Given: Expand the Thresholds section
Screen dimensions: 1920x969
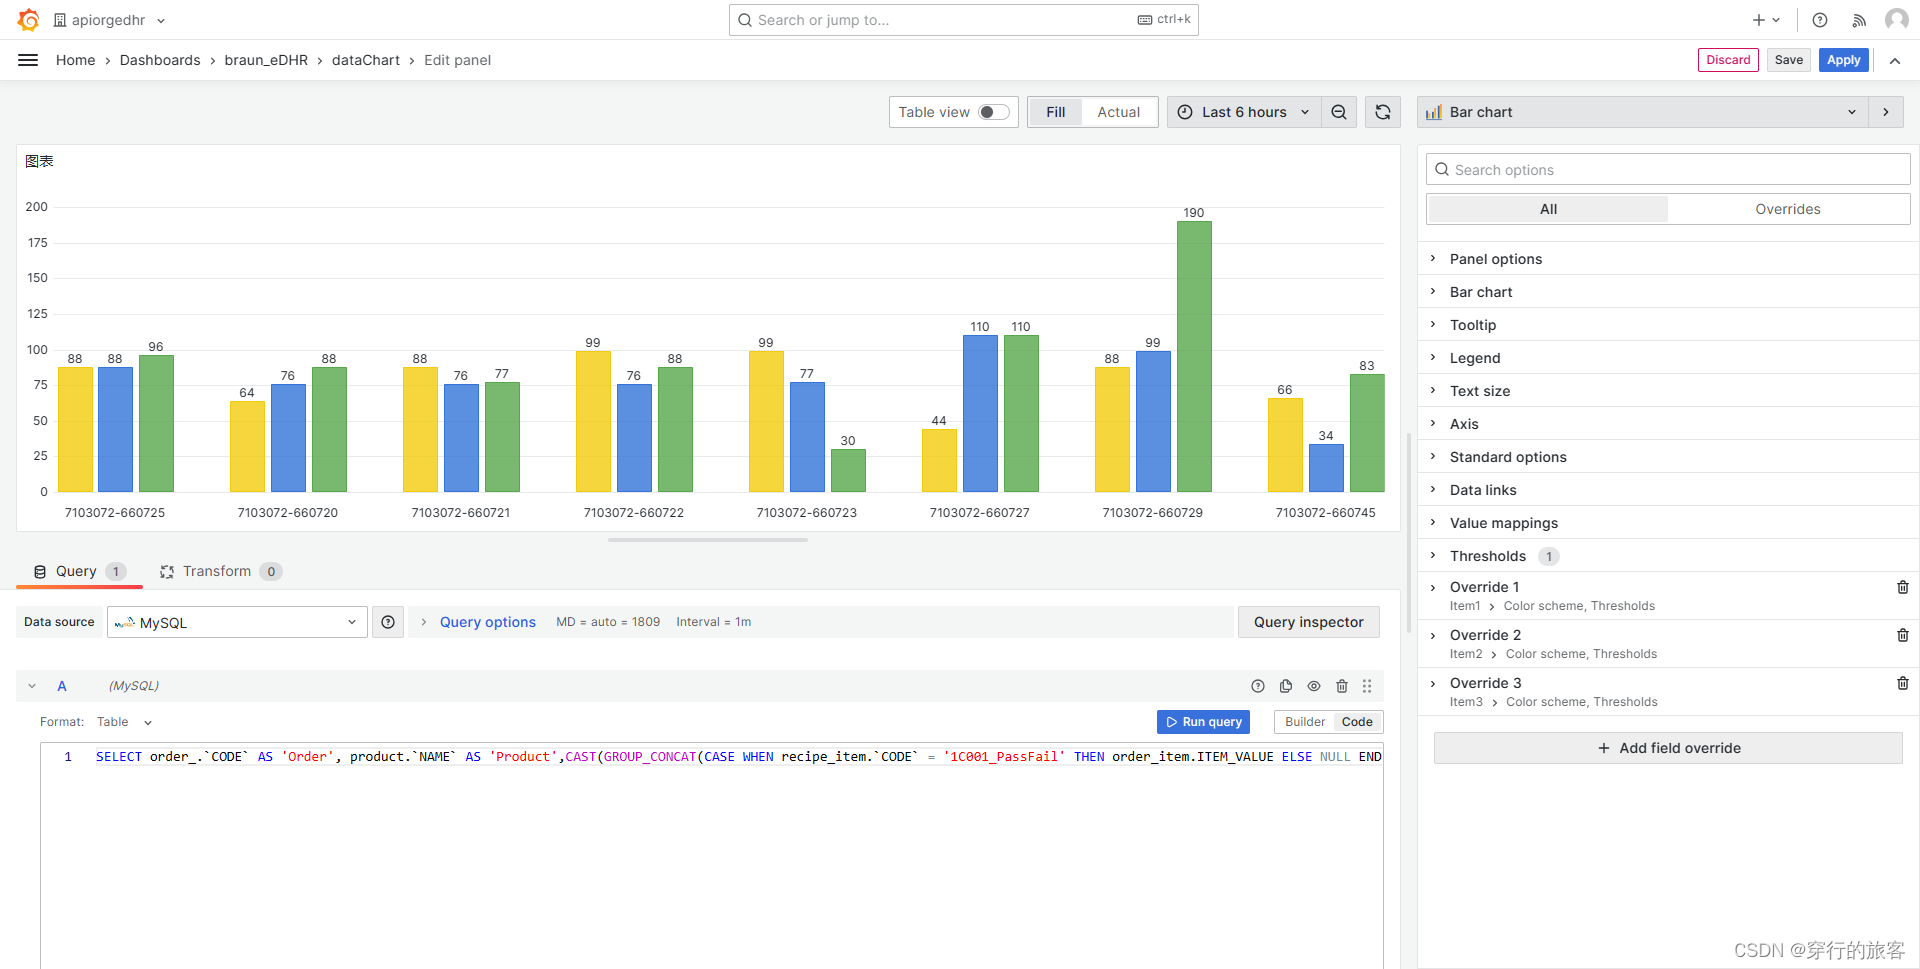Looking at the screenshot, I should 1489,556.
